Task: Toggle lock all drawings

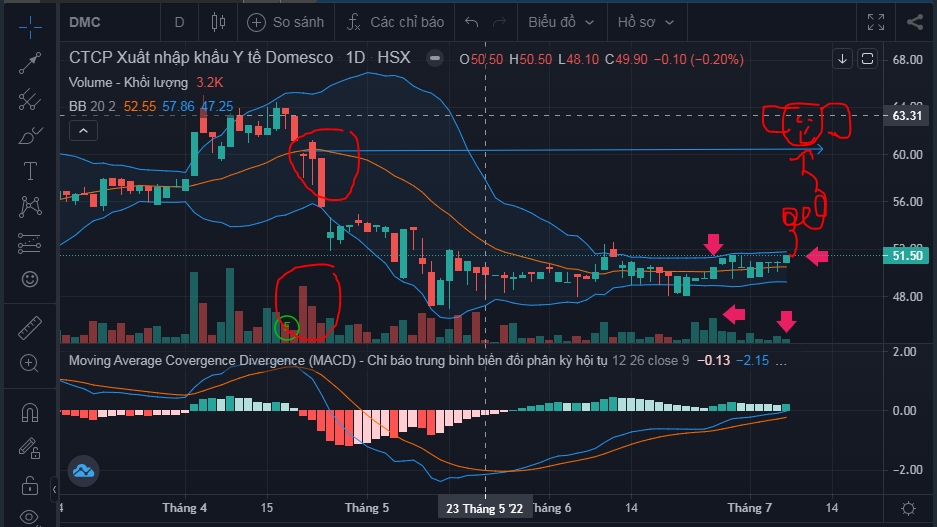Action: click(x=30, y=487)
